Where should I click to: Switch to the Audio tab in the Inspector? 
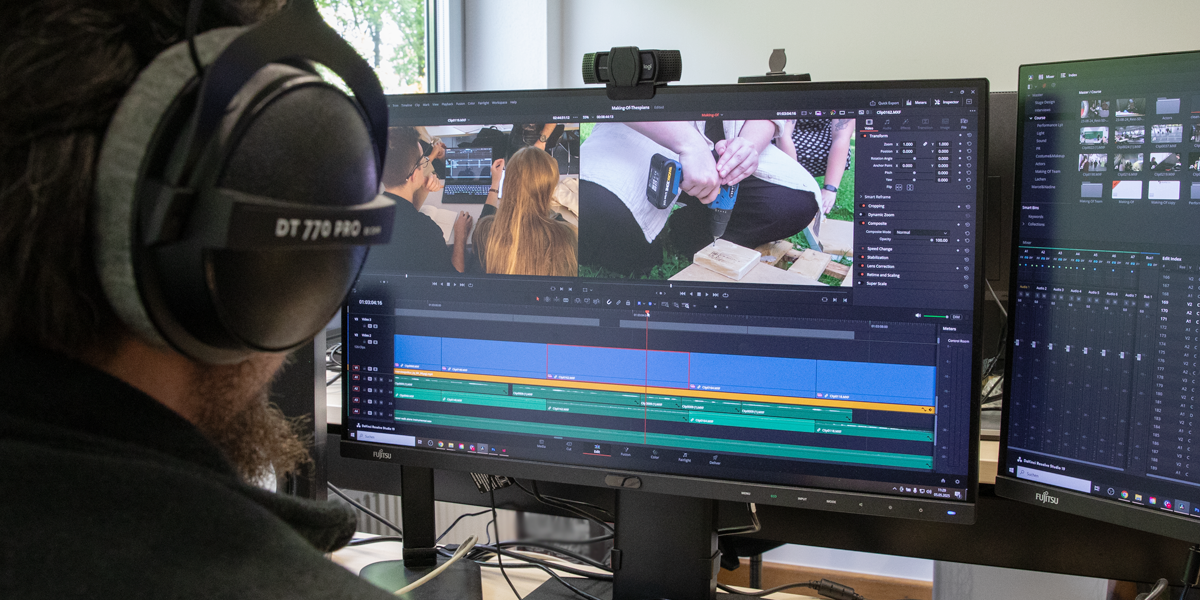pyautogui.click(x=886, y=126)
